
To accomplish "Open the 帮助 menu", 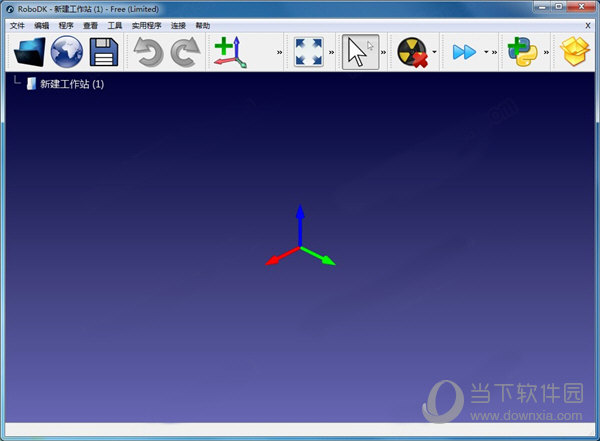I will [x=203, y=26].
